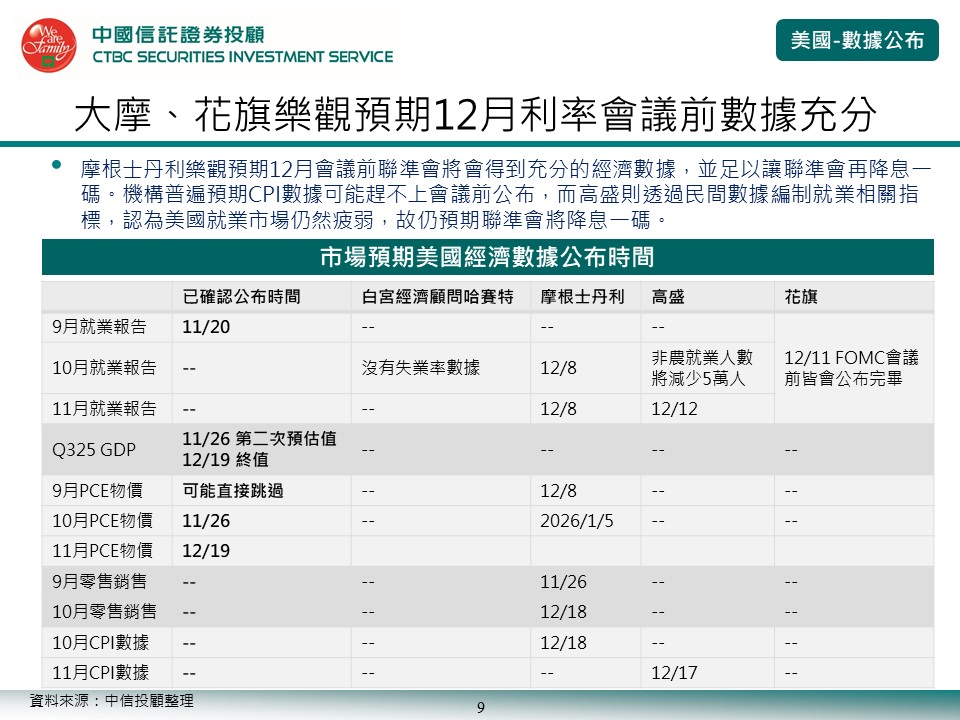The width and height of the screenshot is (960, 720).
Task: Select the slide title about 大摩、花旗
Action: tap(476, 115)
